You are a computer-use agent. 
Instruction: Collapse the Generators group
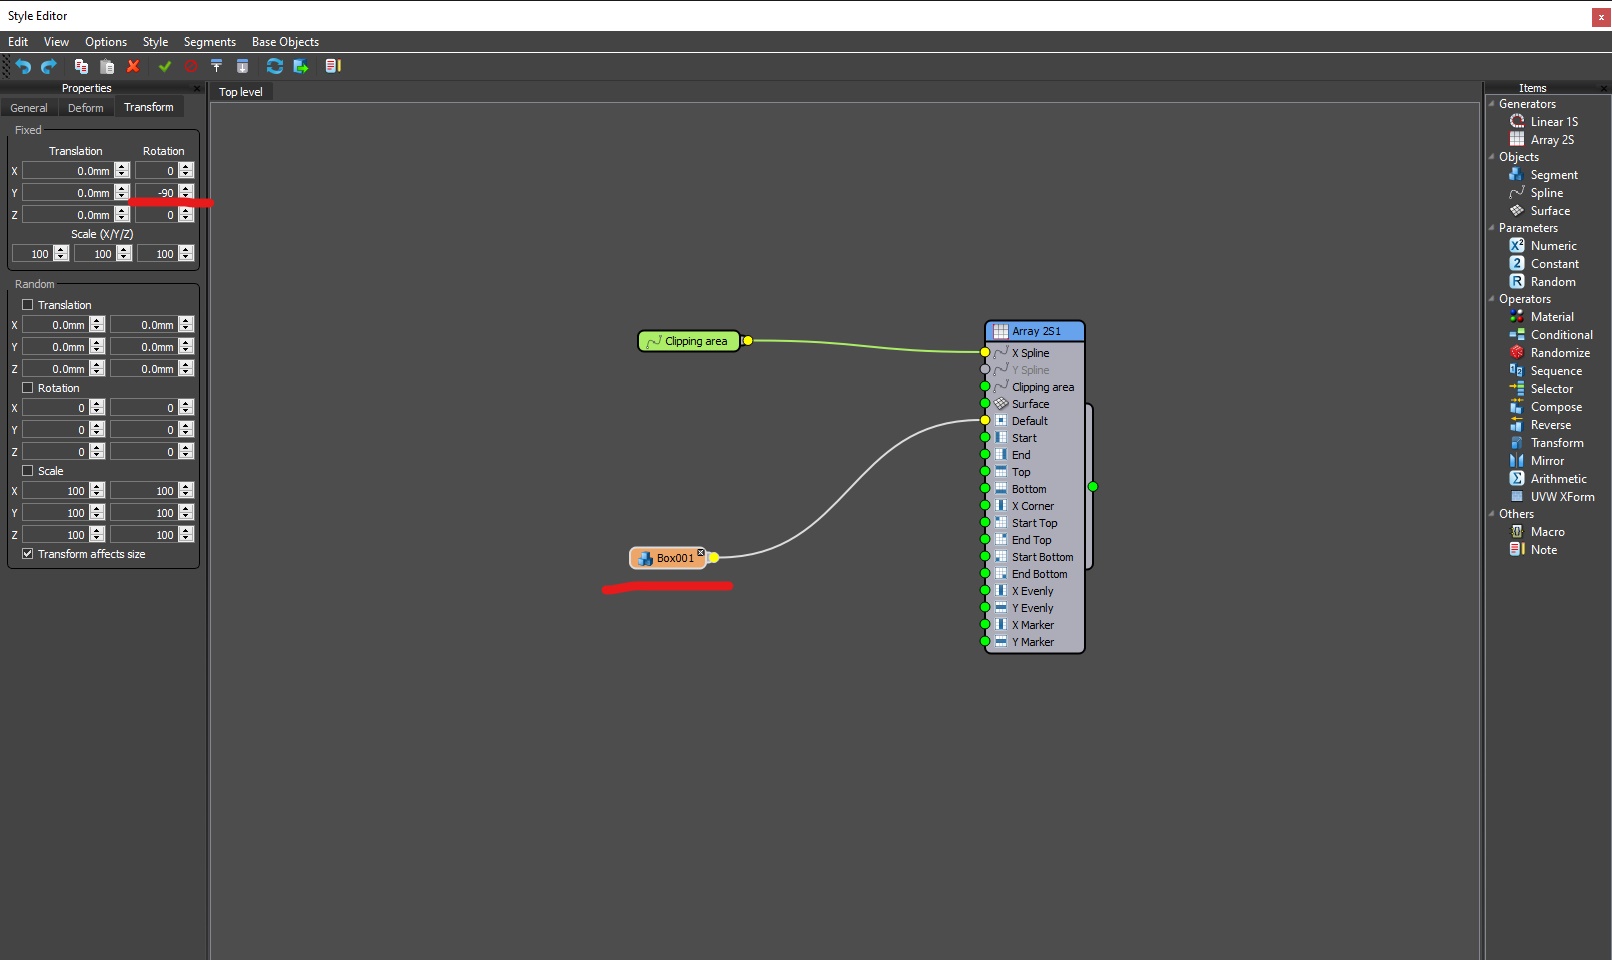(1491, 104)
